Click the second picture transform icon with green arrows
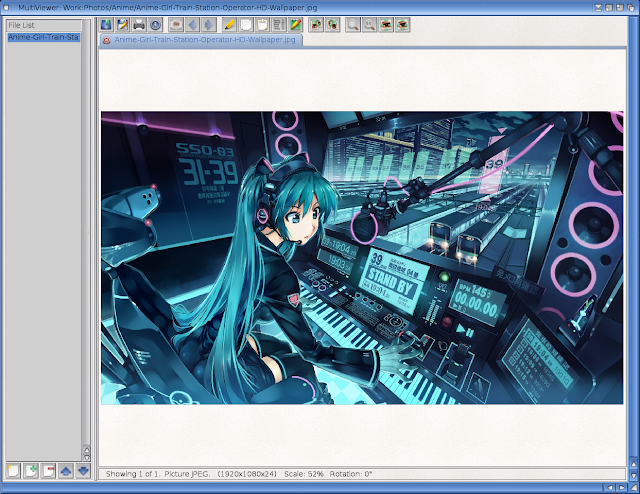Screen dimensions: 640x494 coord(333,25)
